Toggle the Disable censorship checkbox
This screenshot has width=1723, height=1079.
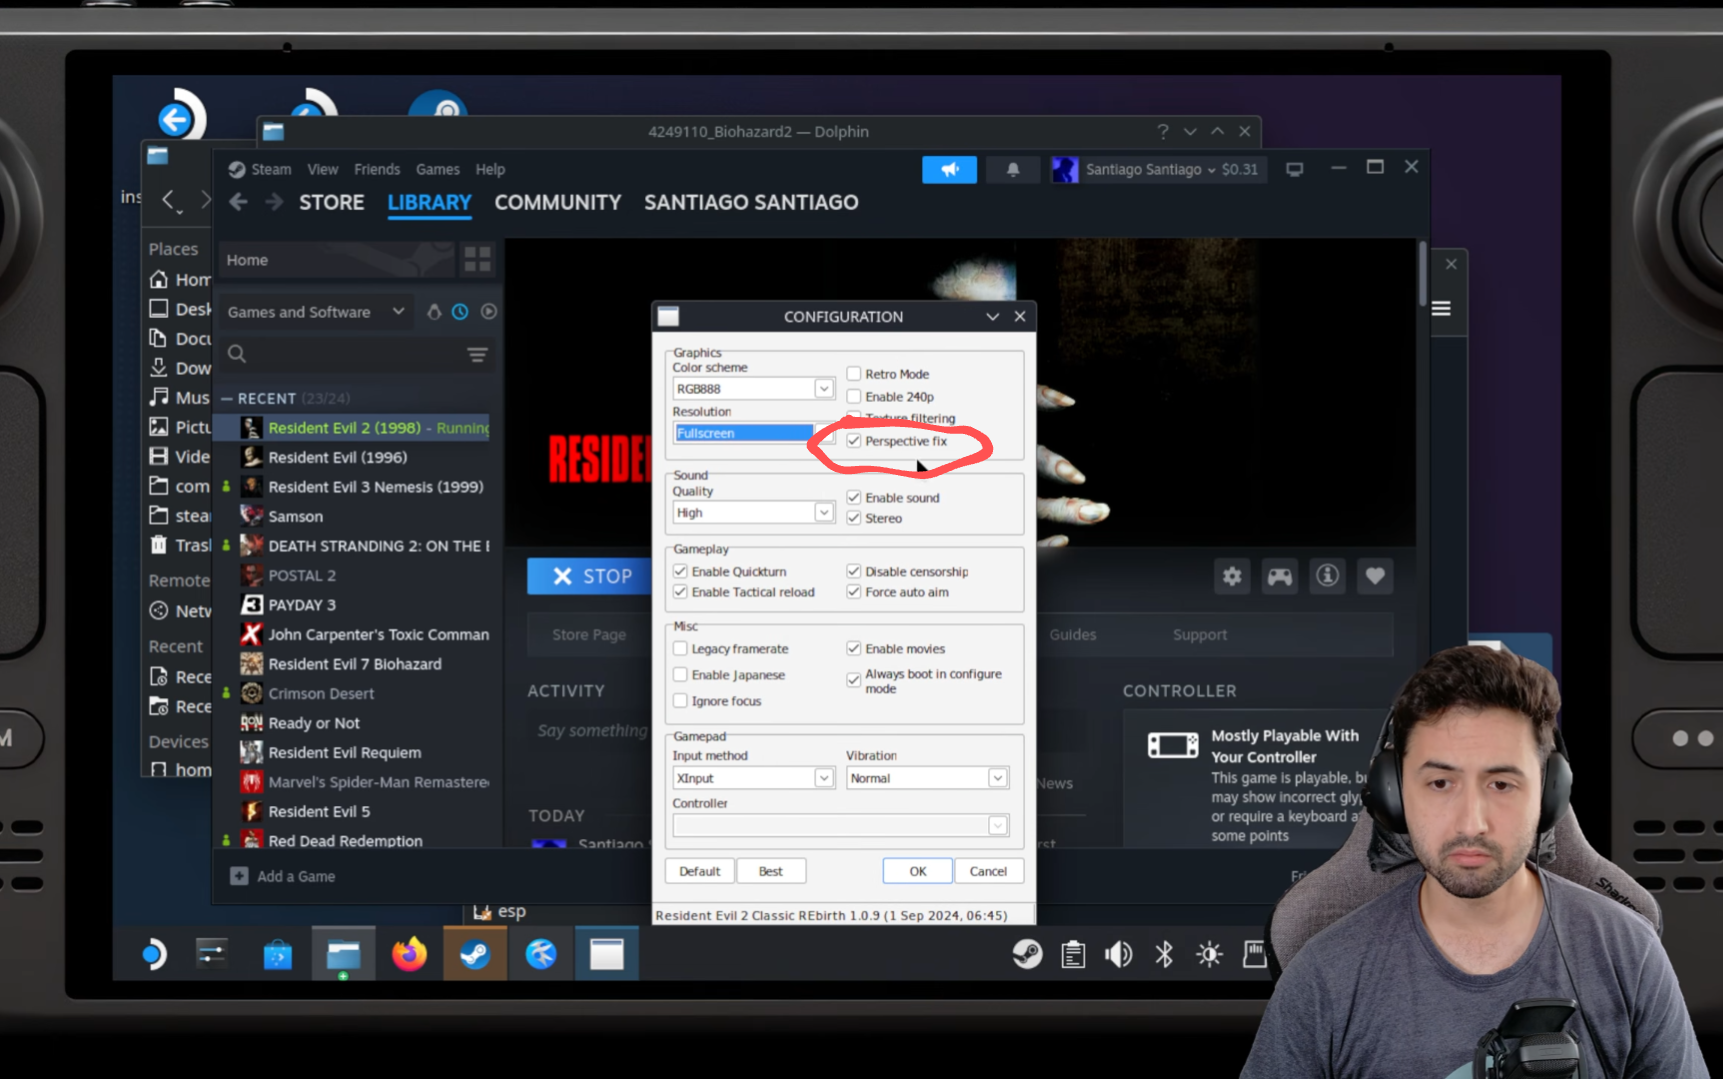[854, 572]
